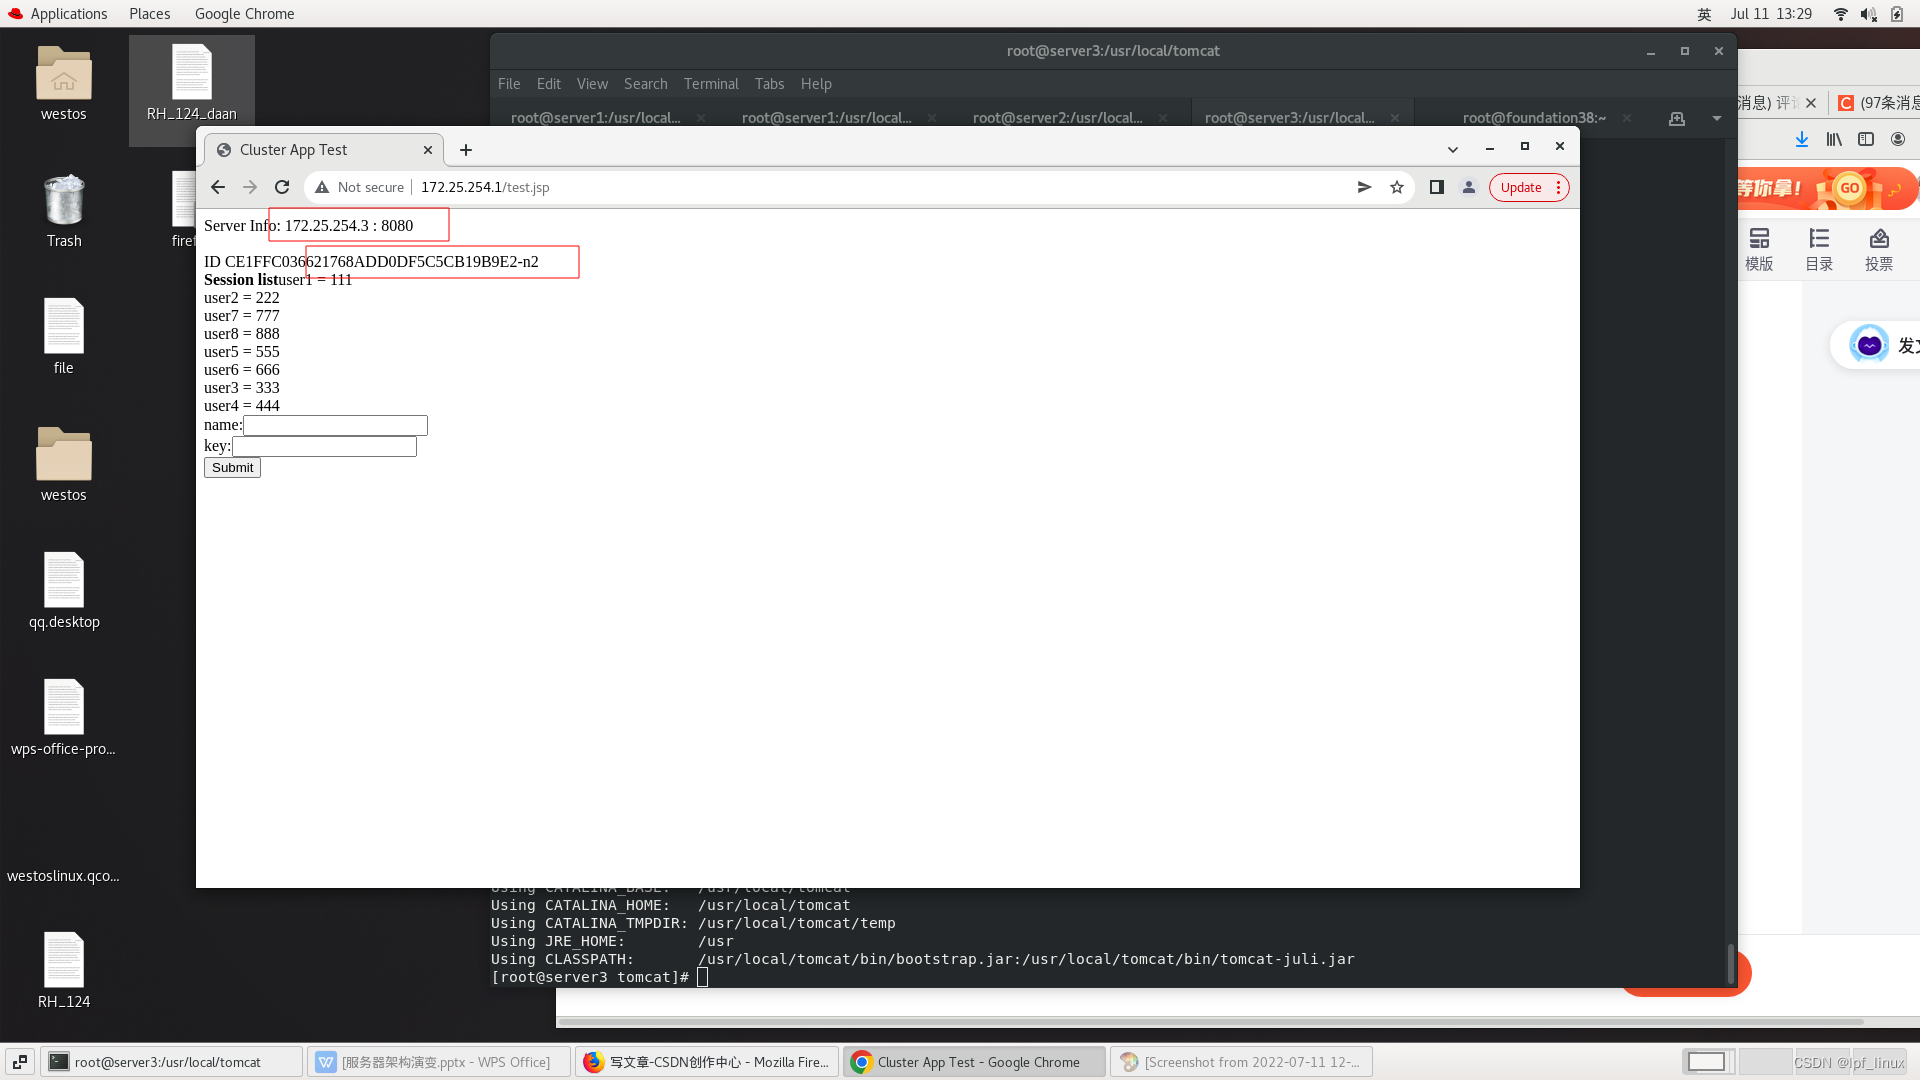Click the name input field
This screenshot has width=1920, height=1080.
coord(335,426)
